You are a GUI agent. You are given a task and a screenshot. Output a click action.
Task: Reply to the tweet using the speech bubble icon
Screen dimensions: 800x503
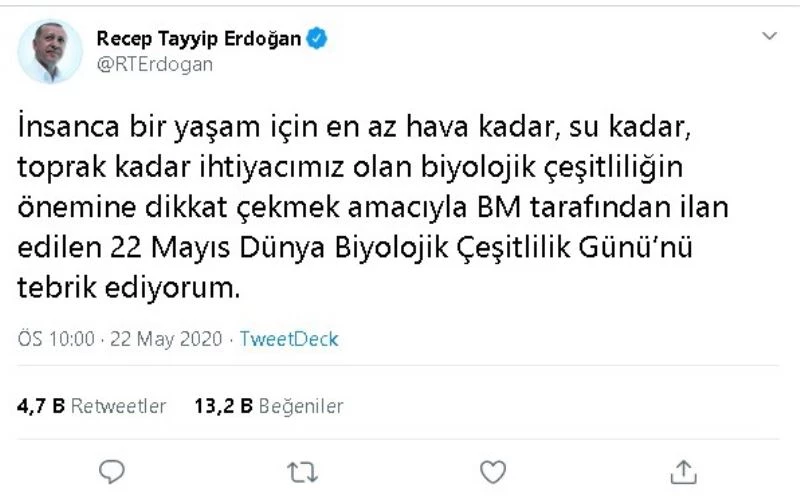coord(113,470)
